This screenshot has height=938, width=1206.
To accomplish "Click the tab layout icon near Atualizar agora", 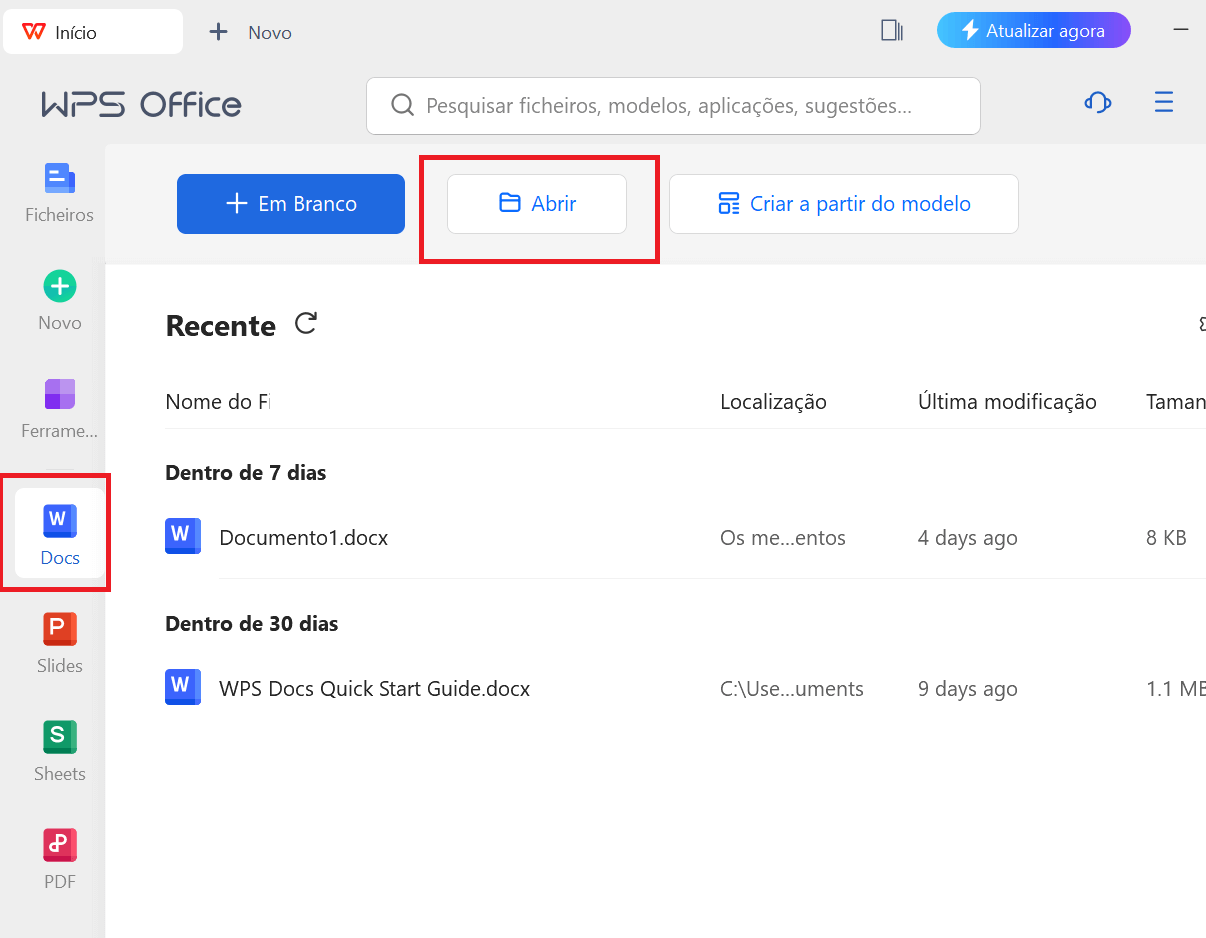I will click(890, 30).
